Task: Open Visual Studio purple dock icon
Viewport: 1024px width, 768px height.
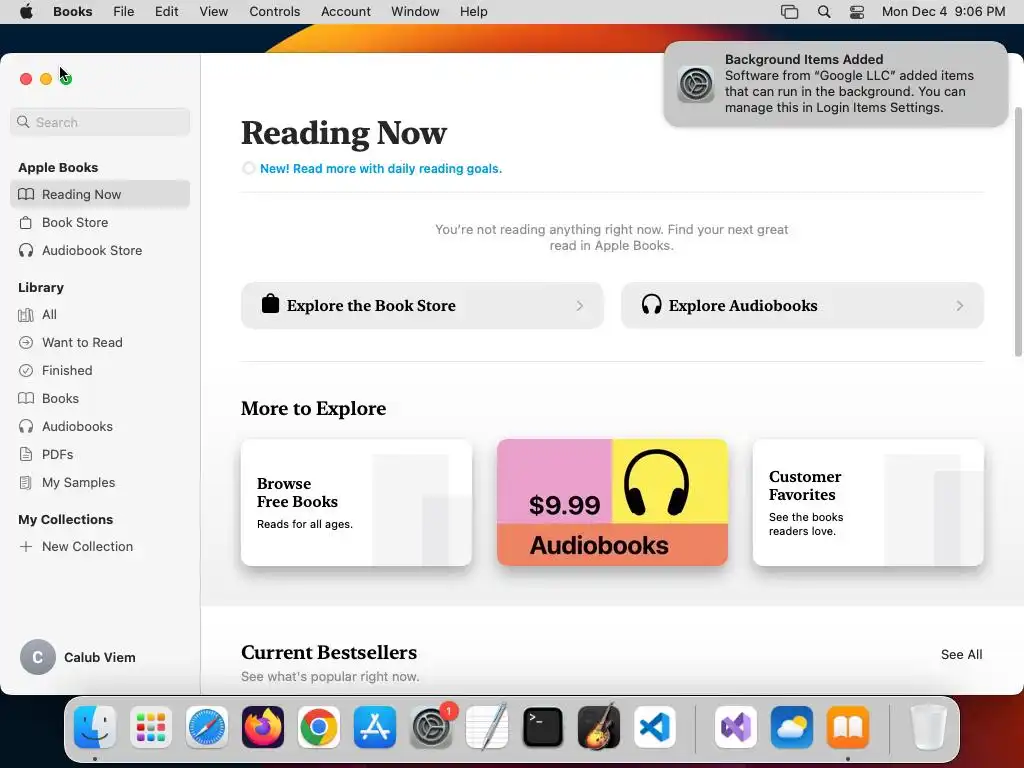Action: tap(736, 727)
